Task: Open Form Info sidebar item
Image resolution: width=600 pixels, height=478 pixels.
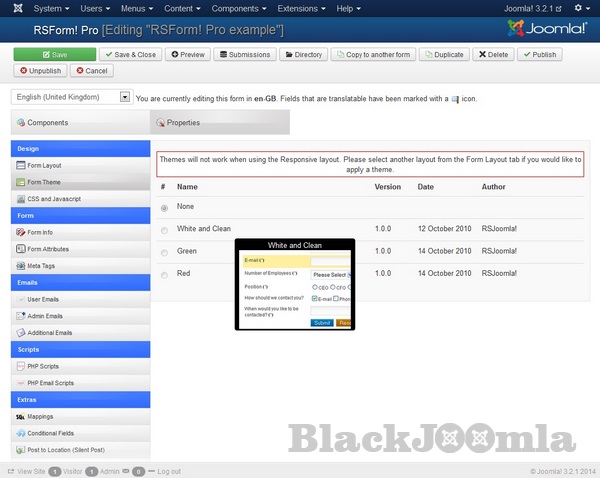Action: [x=40, y=232]
